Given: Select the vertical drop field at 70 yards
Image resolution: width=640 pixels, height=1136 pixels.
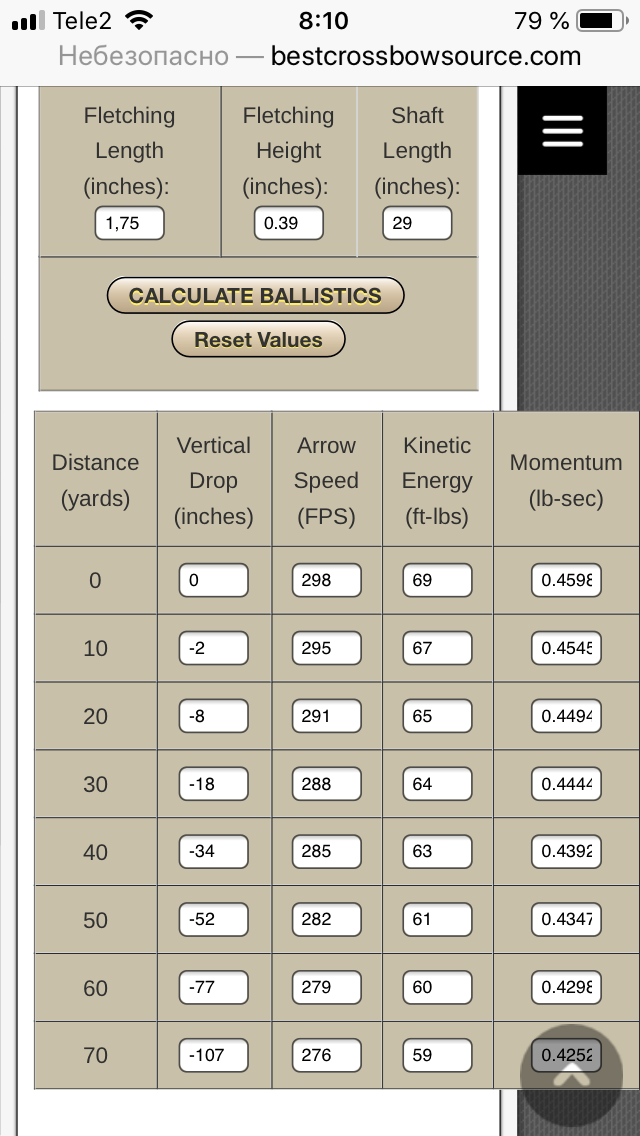Looking at the screenshot, I should click(214, 1056).
